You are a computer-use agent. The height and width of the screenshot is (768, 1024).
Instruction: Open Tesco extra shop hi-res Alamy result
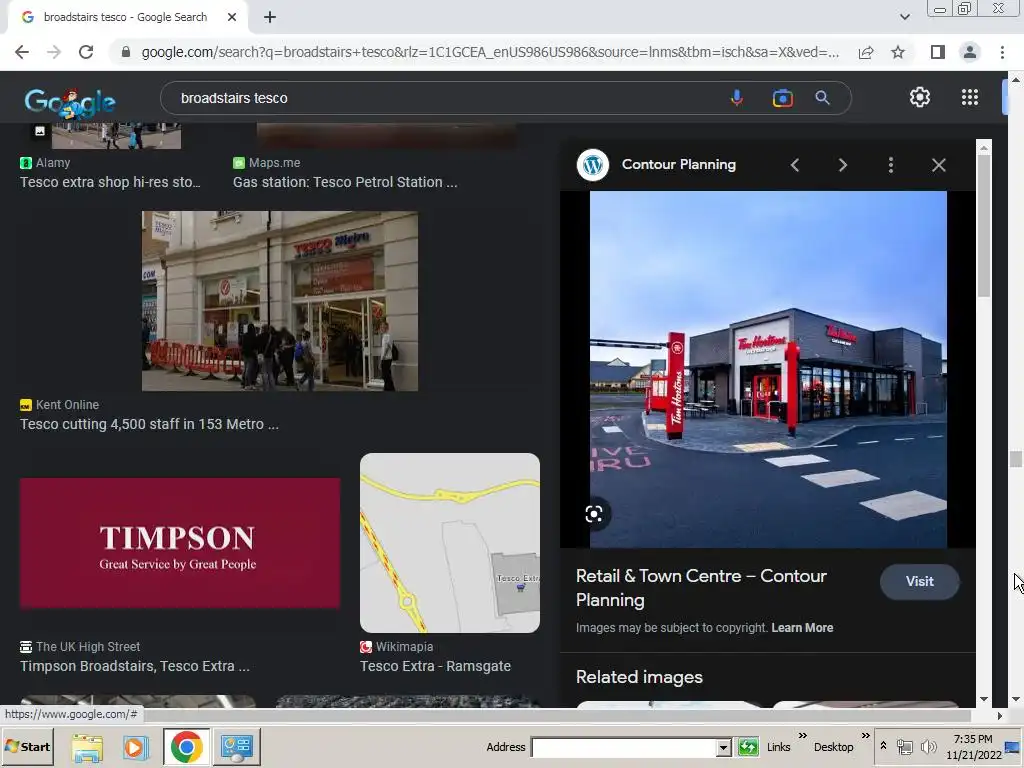tap(110, 182)
